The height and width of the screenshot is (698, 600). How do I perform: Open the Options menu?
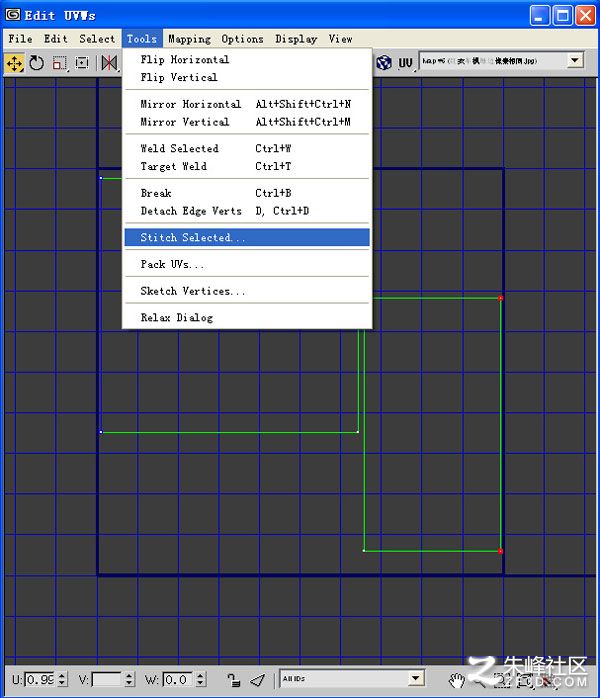[x=243, y=39]
